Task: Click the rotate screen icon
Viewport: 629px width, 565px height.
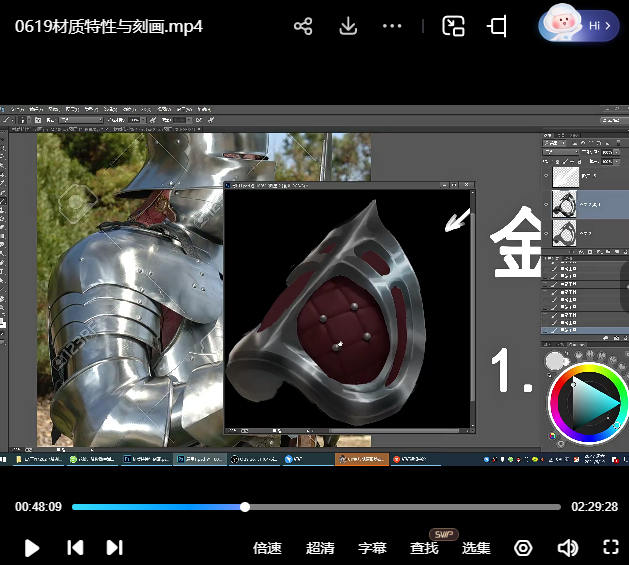Action: (x=497, y=27)
